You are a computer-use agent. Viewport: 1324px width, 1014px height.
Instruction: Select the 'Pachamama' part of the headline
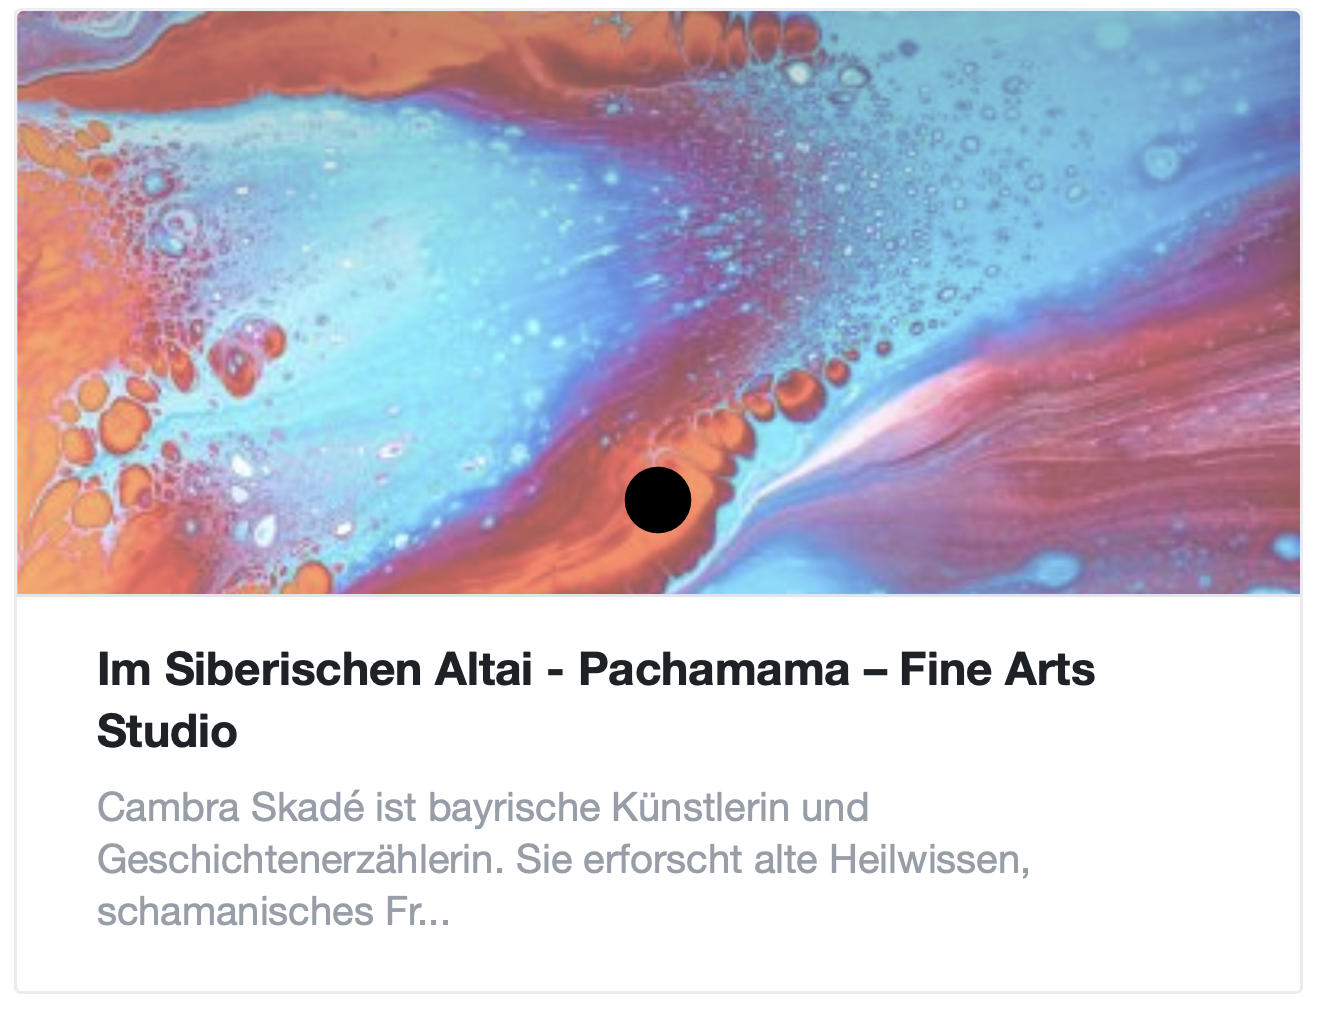714,669
